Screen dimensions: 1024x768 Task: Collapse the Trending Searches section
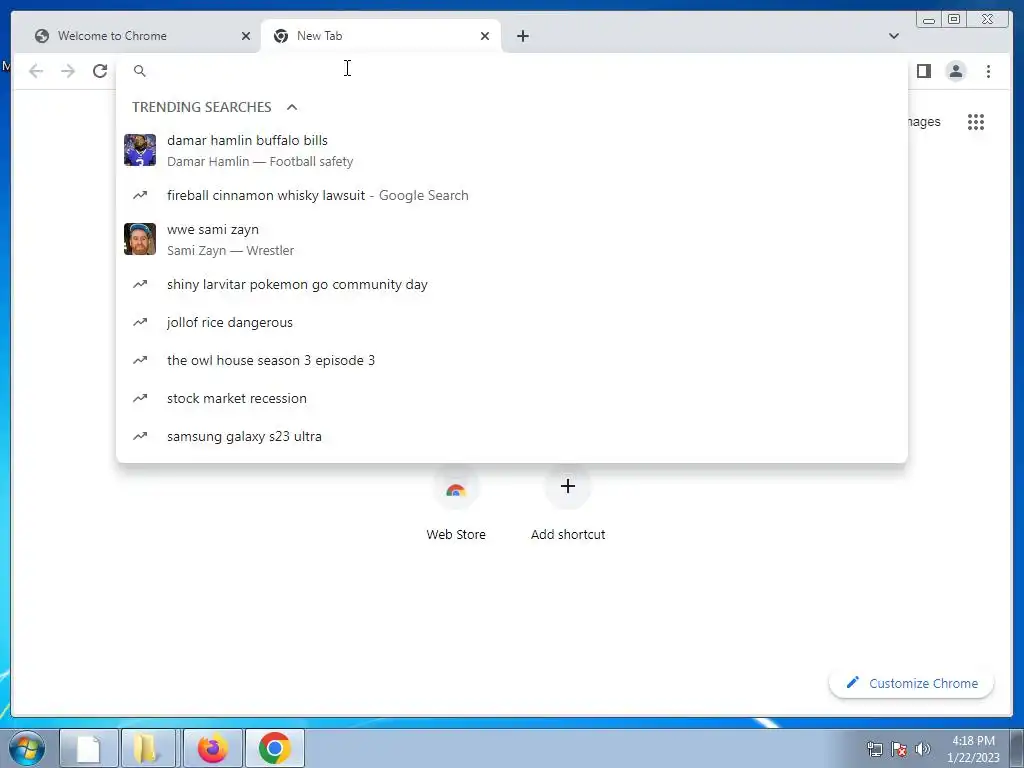[292, 107]
